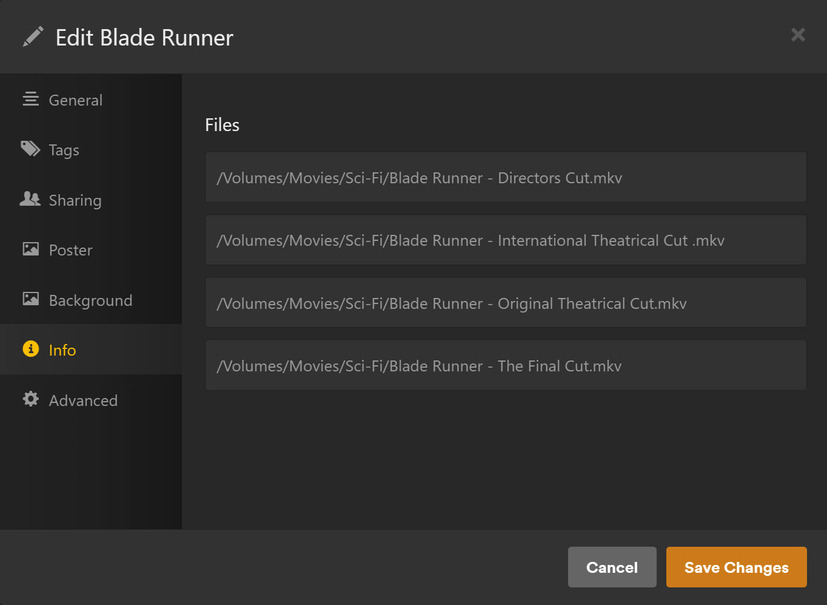Screen dimensions: 827x605
Task: Click the Poster image icon
Action: coord(30,249)
